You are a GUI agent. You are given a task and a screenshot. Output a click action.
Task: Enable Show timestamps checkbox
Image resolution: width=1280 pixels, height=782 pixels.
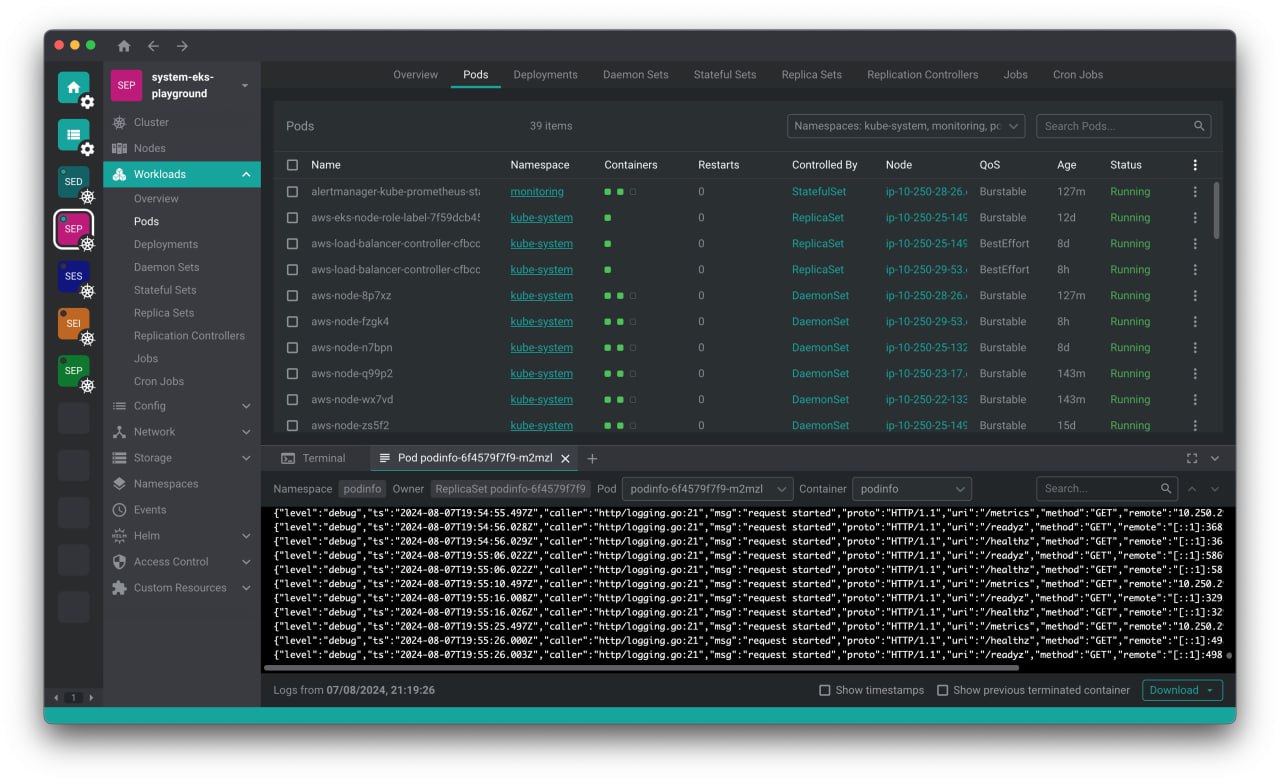pyautogui.click(x=825, y=690)
